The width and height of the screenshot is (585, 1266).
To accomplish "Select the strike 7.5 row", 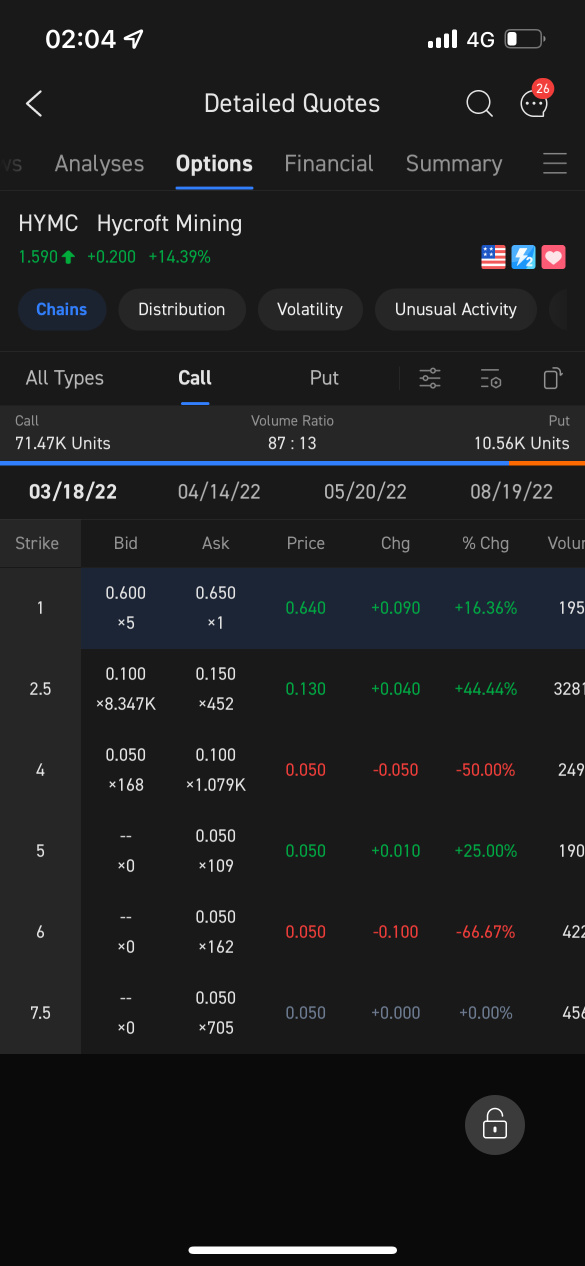I will coord(292,1013).
